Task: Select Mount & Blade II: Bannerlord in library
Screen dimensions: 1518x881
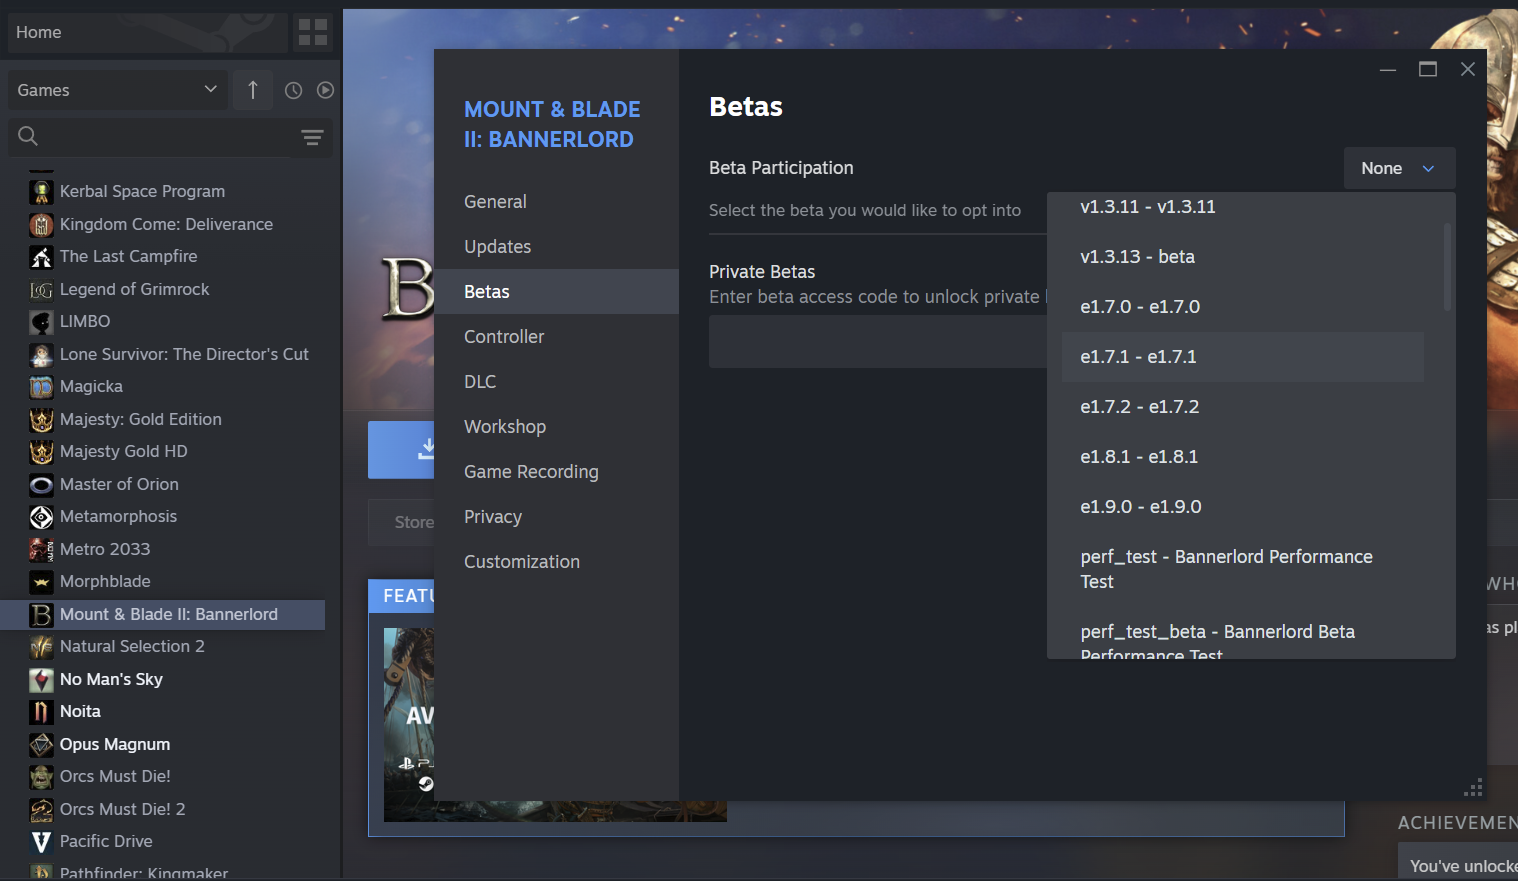Action: [x=163, y=615]
